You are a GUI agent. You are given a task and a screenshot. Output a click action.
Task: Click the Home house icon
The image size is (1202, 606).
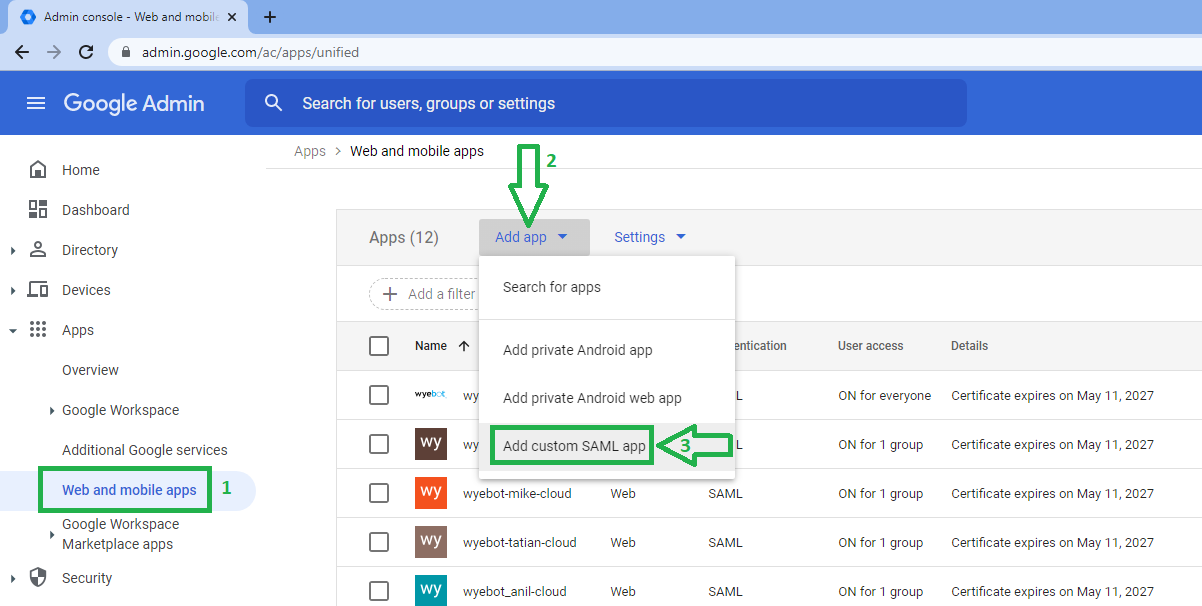coord(38,170)
